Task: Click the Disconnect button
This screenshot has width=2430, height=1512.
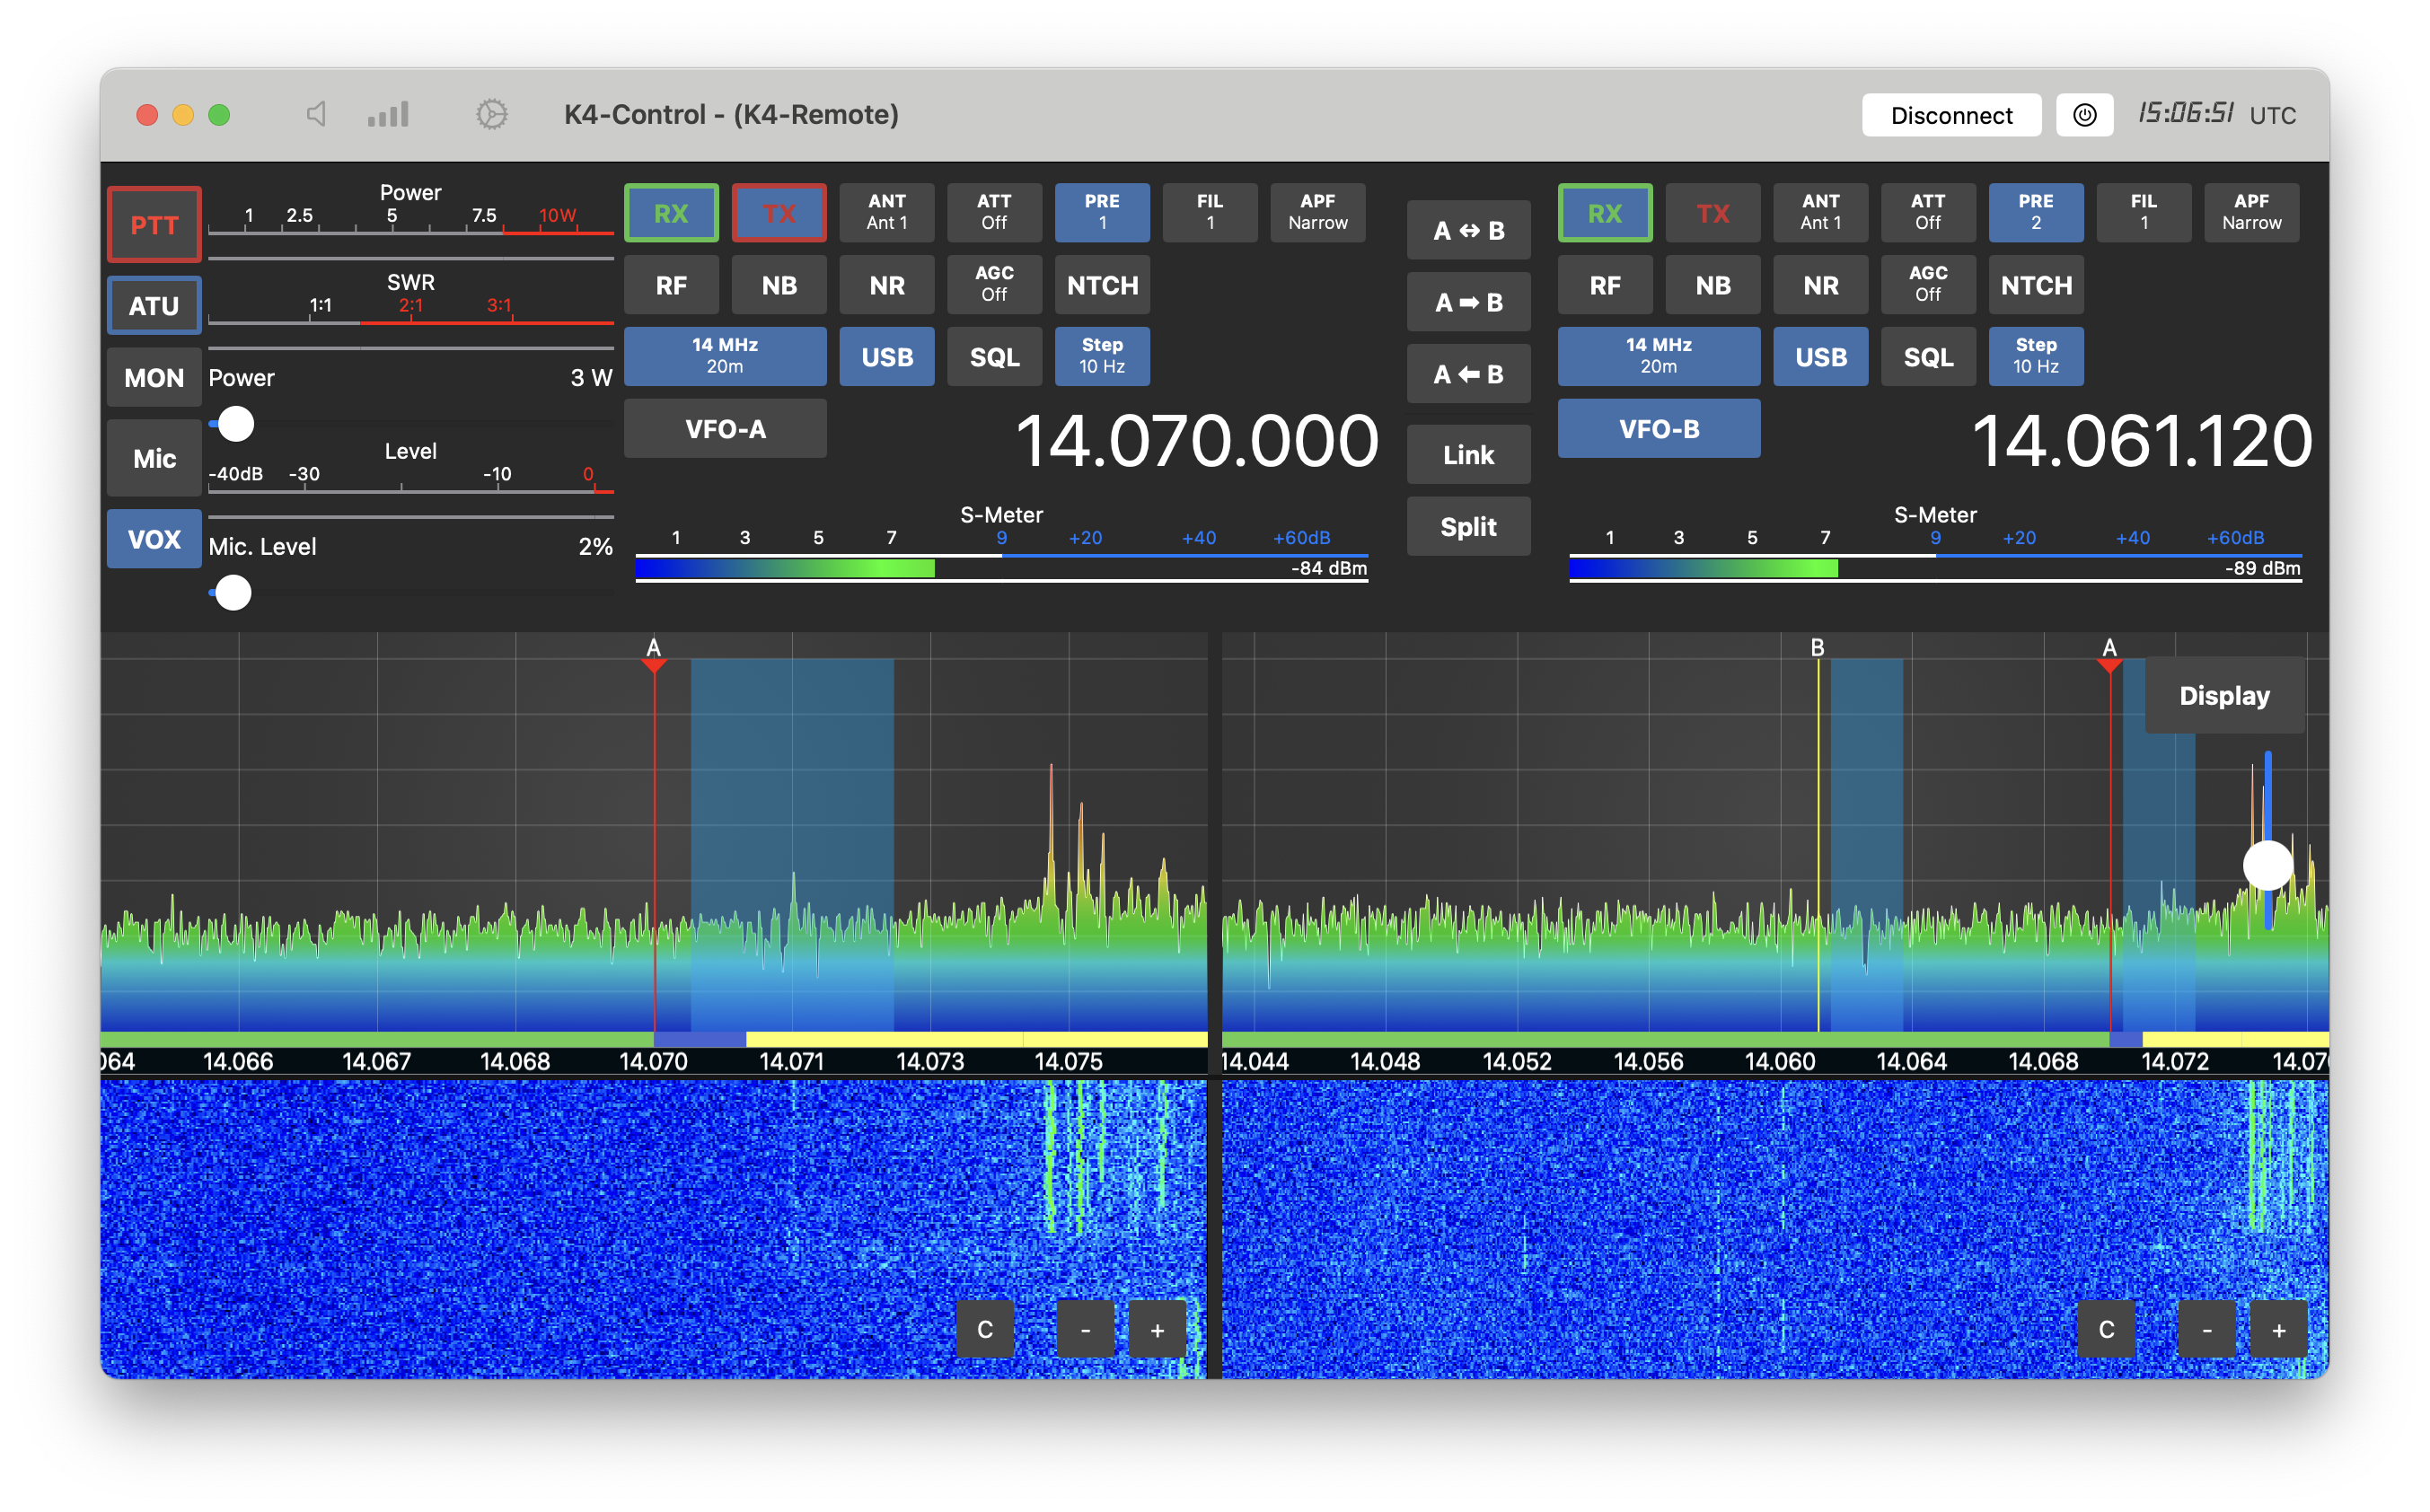Action: [x=1951, y=115]
